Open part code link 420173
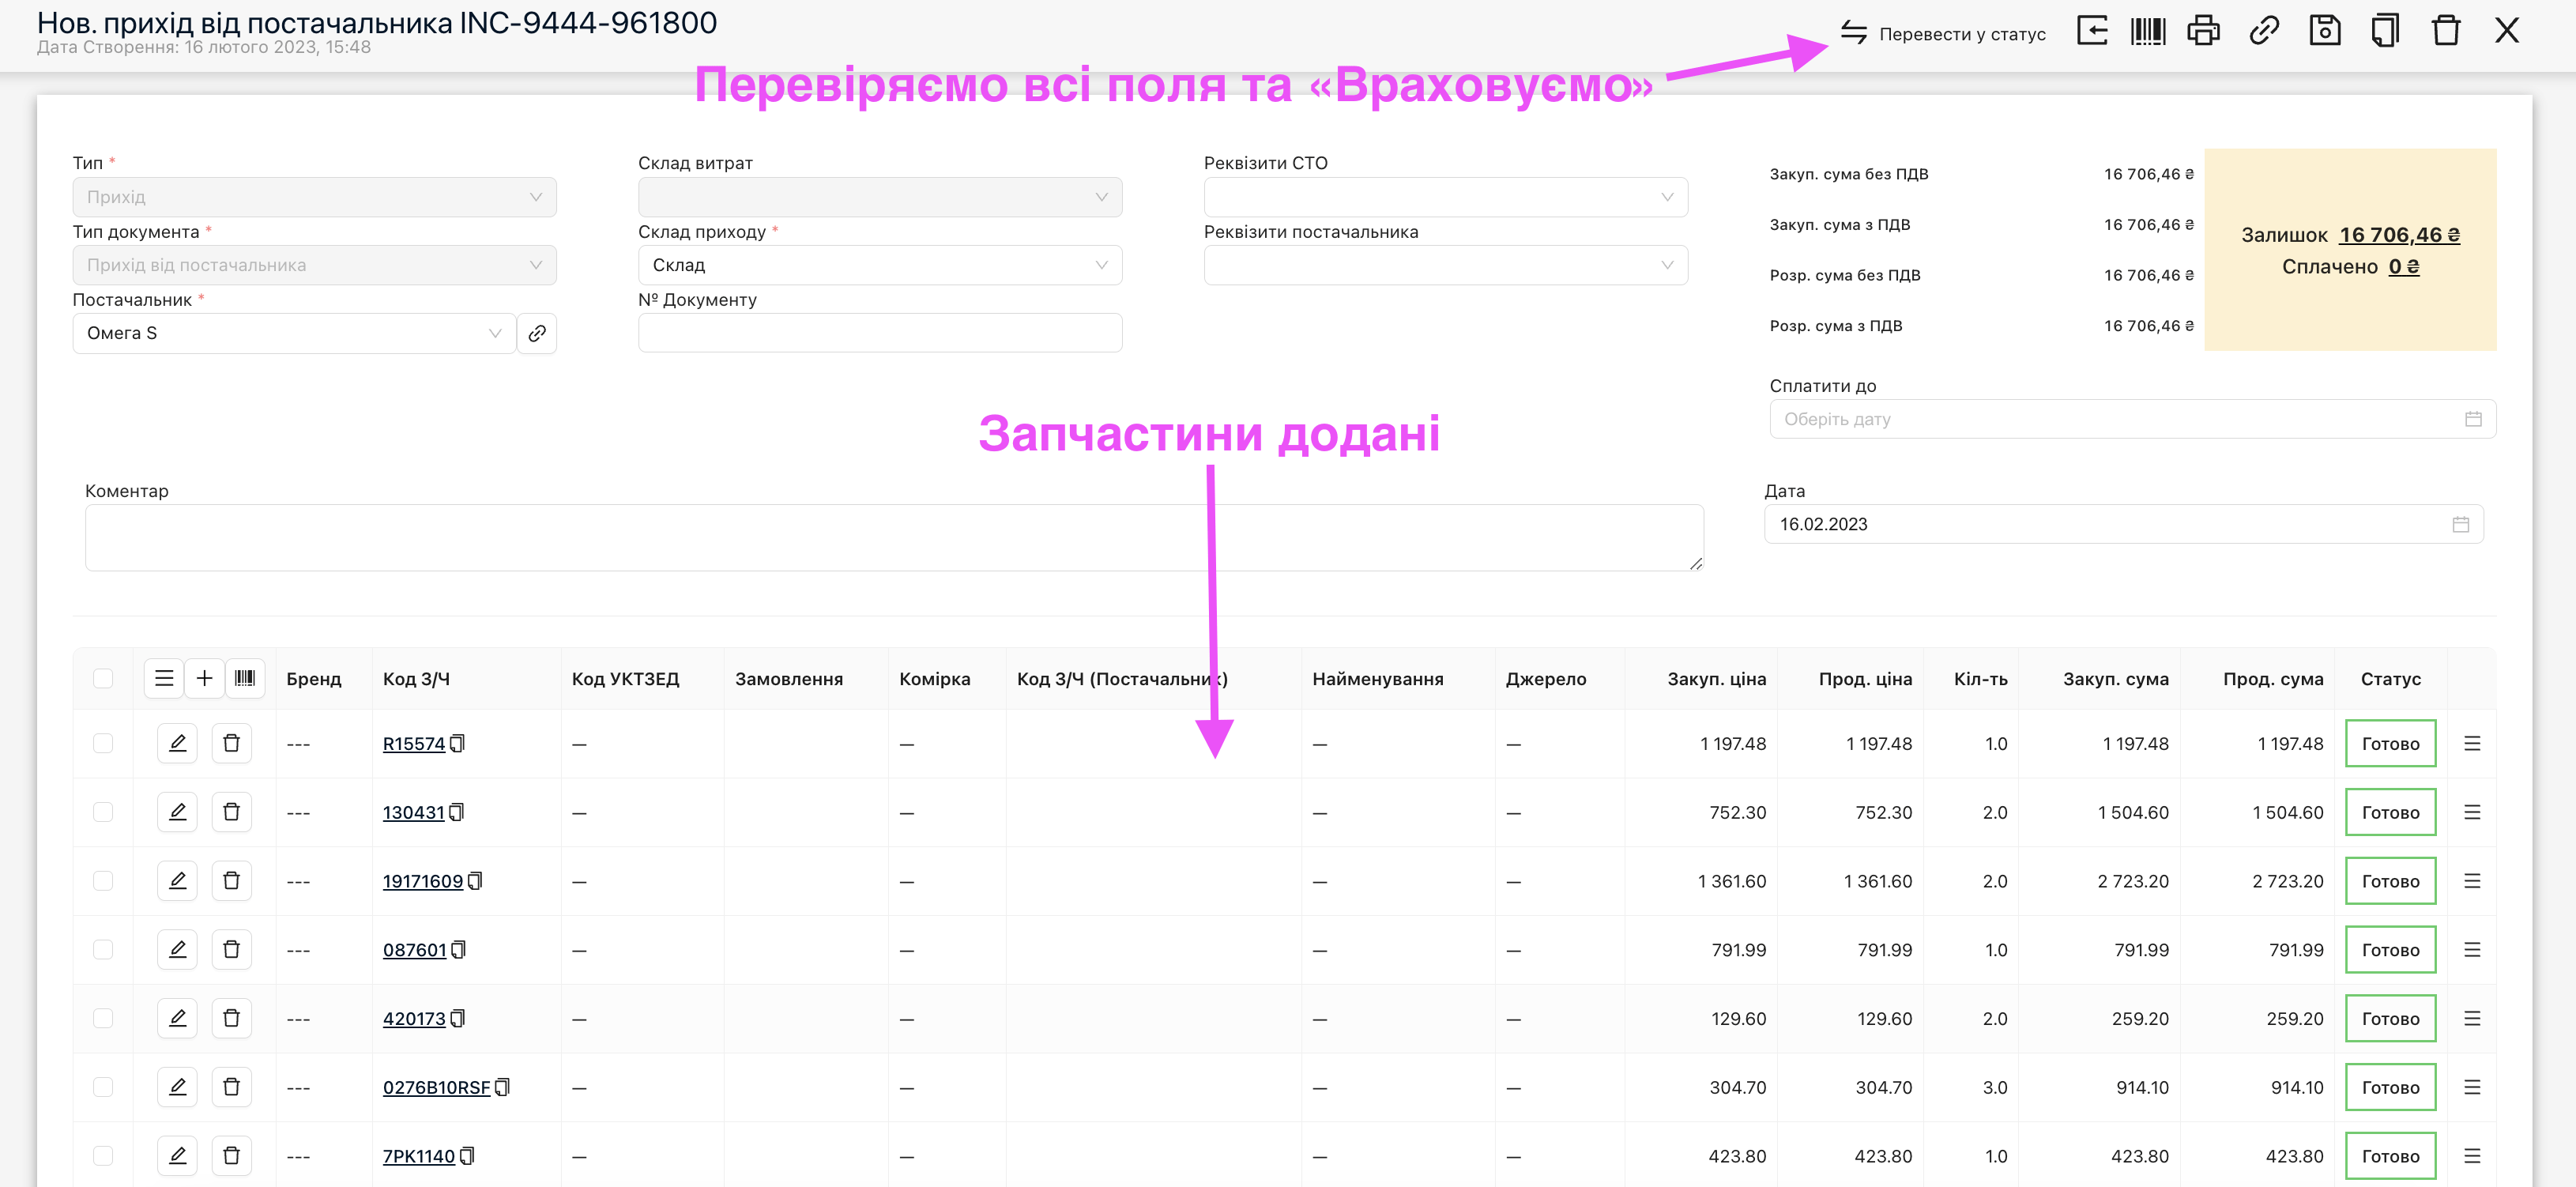2576x1187 pixels. [x=414, y=1019]
